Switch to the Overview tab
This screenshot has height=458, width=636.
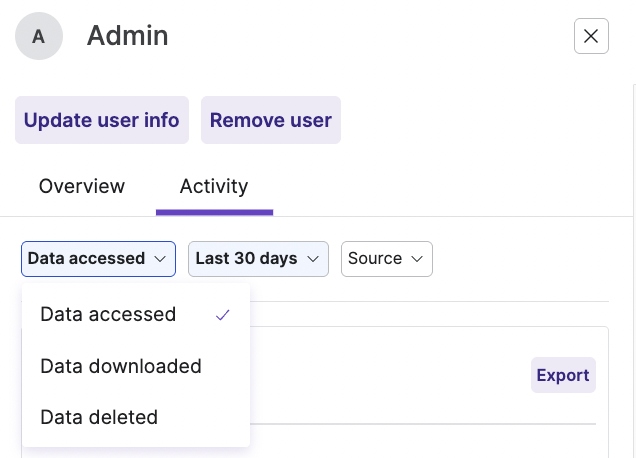click(x=82, y=186)
